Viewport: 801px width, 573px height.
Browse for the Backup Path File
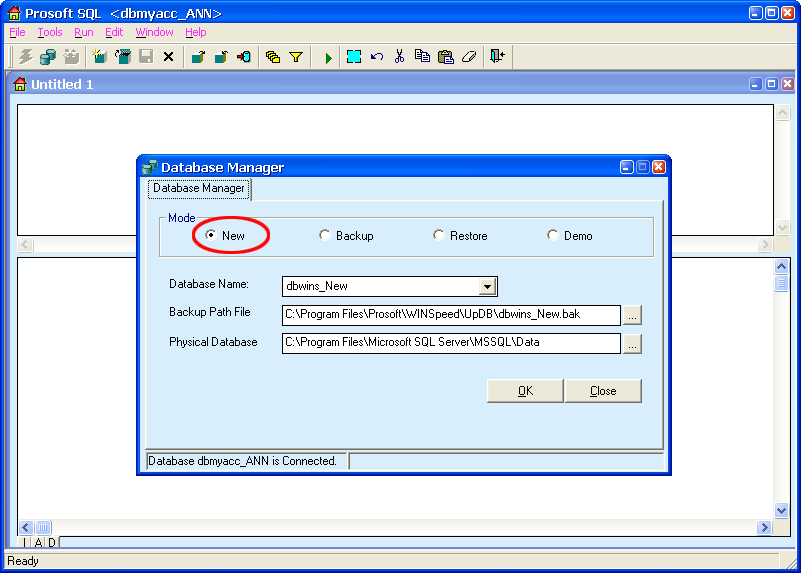[632, 315]
